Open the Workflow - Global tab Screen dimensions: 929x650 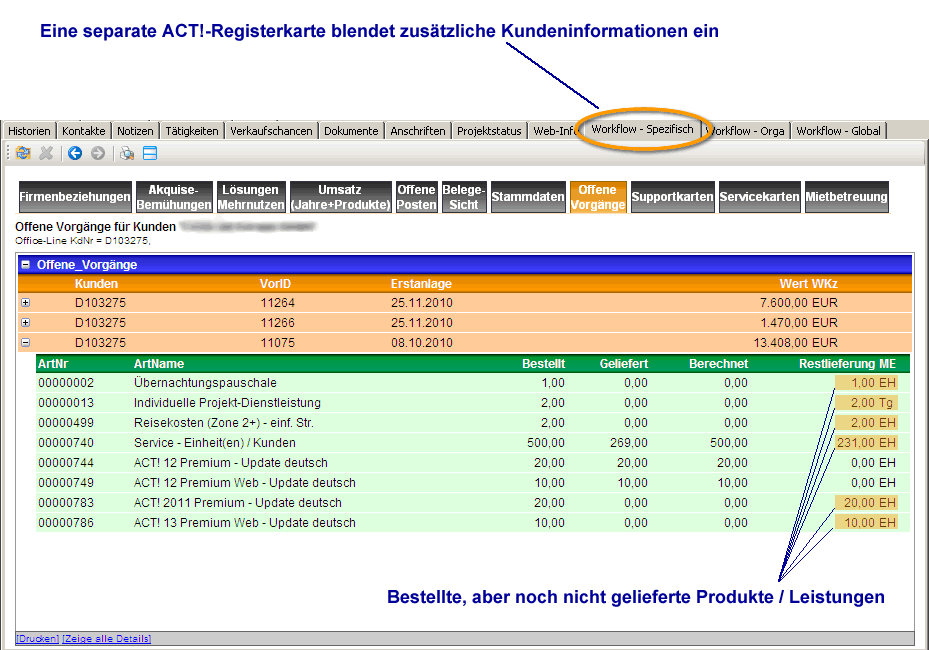pyautogui.click(x=838, y=131)
